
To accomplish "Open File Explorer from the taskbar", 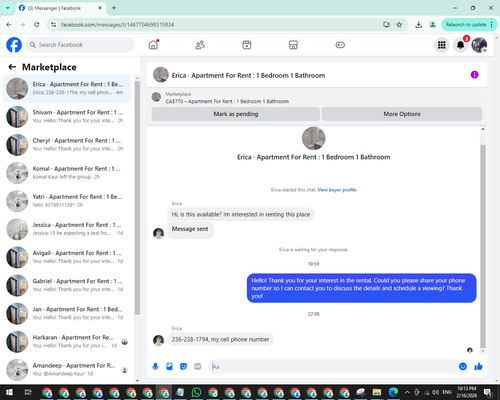I will pyautogui.click(x=377, y=392).
